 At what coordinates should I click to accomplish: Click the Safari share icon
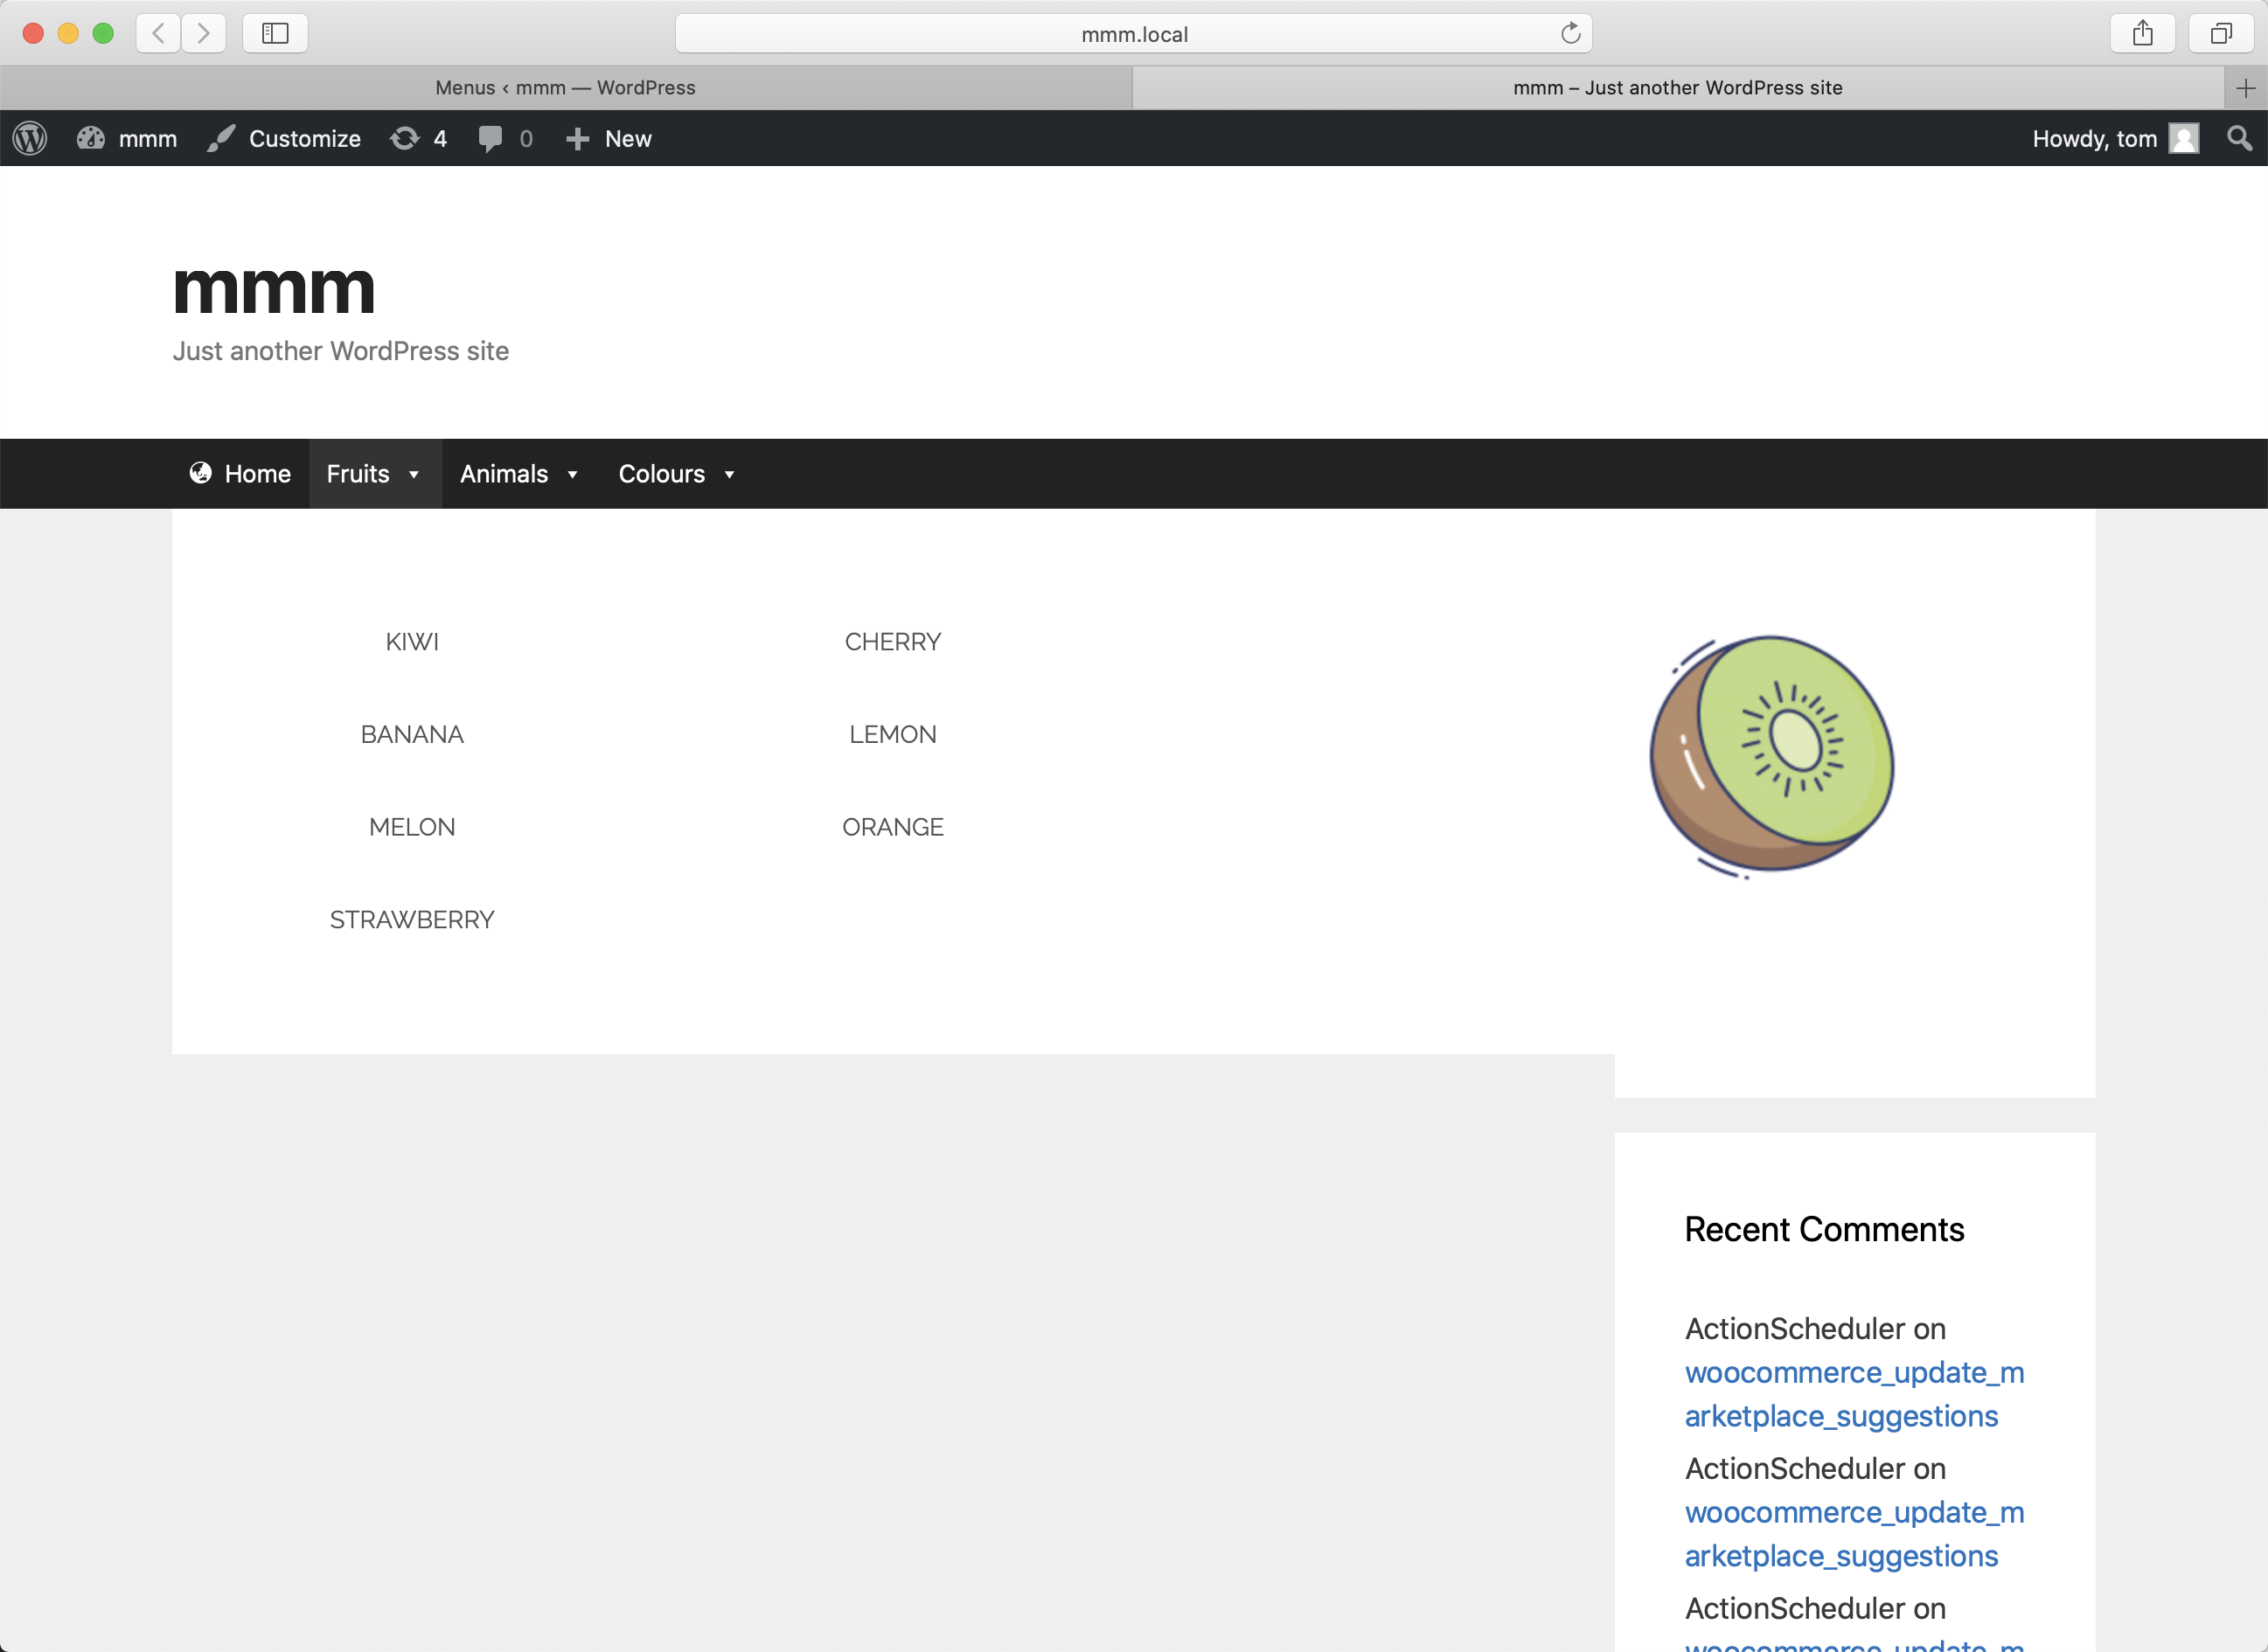2142,33
